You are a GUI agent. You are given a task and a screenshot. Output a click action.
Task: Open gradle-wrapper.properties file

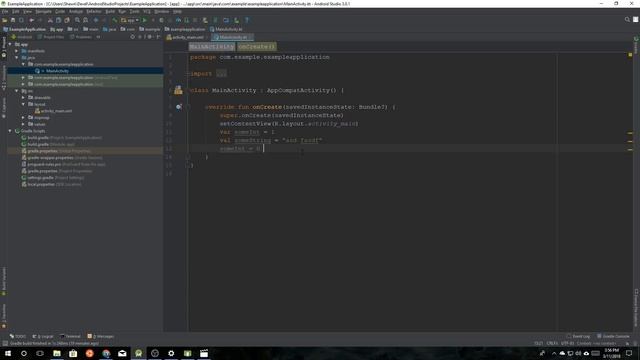(62, 158)
